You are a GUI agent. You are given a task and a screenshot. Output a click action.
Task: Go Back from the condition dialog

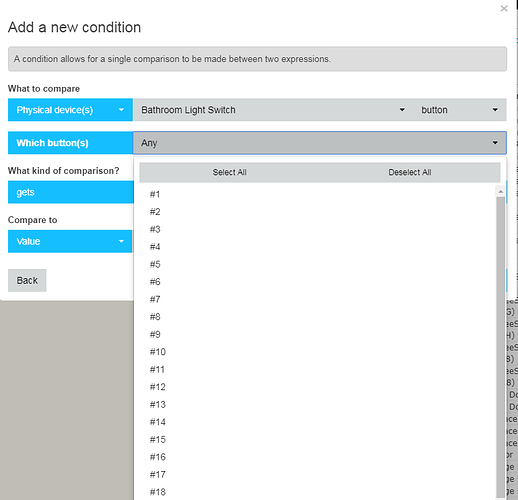(27, 280)
